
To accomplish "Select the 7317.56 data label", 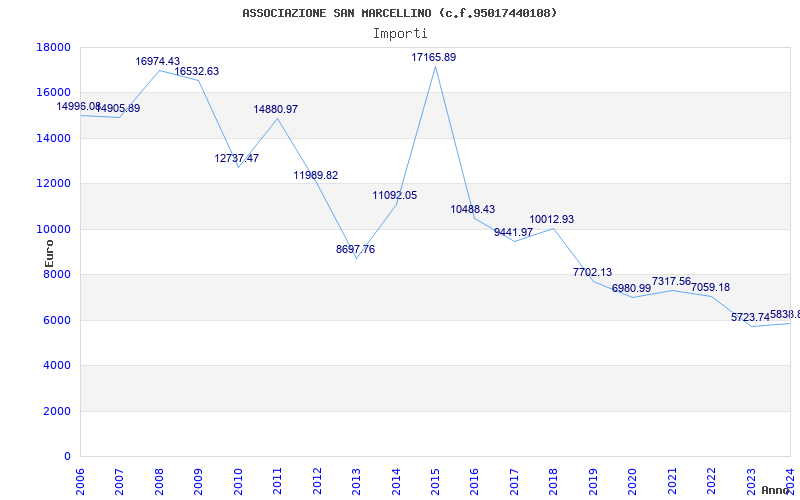I will pos(671,282).
